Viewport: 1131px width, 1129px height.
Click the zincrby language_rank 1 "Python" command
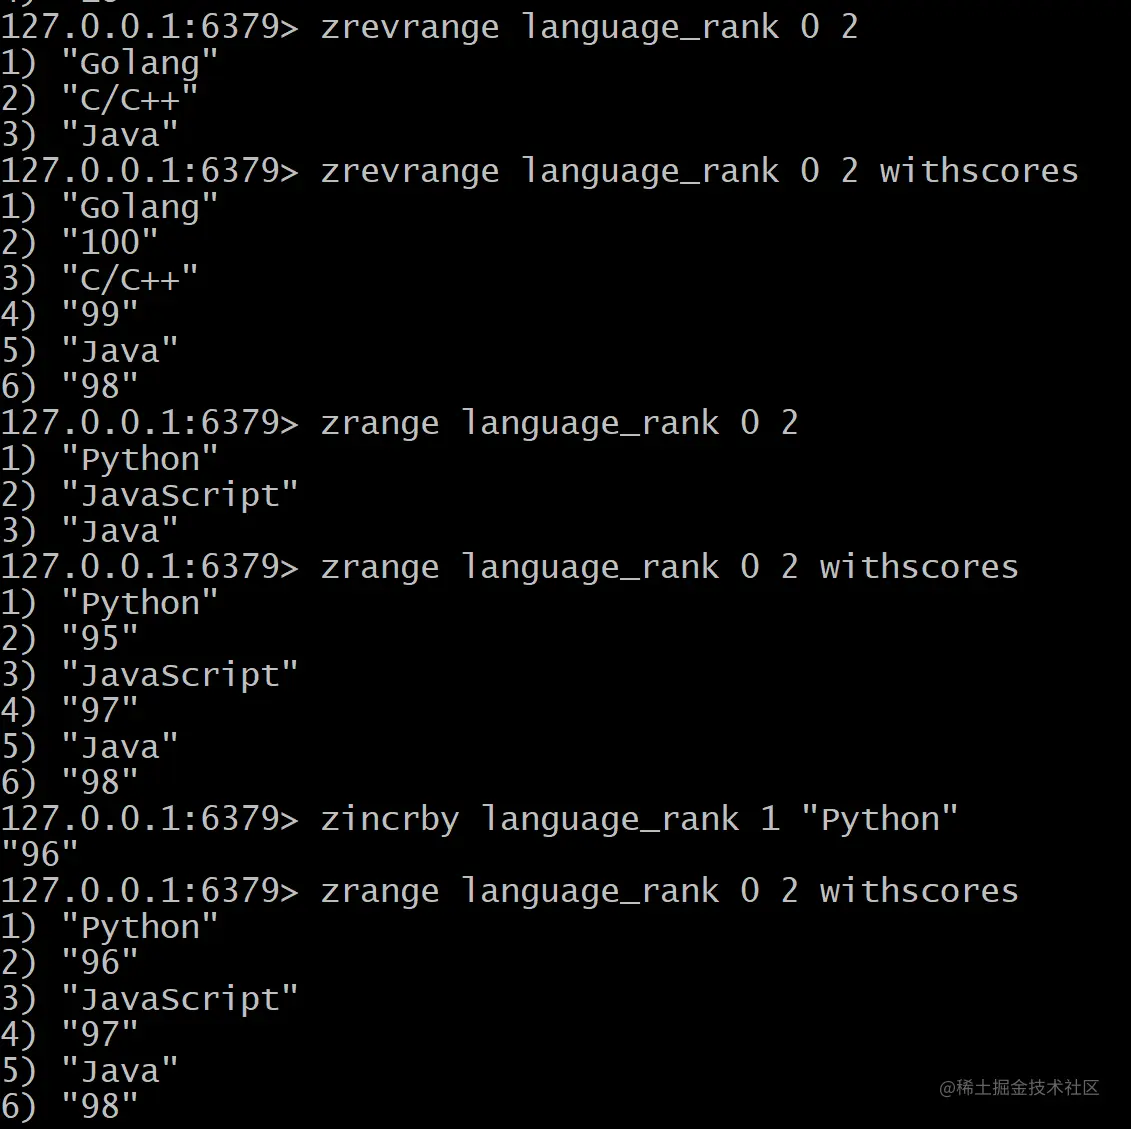639,819
